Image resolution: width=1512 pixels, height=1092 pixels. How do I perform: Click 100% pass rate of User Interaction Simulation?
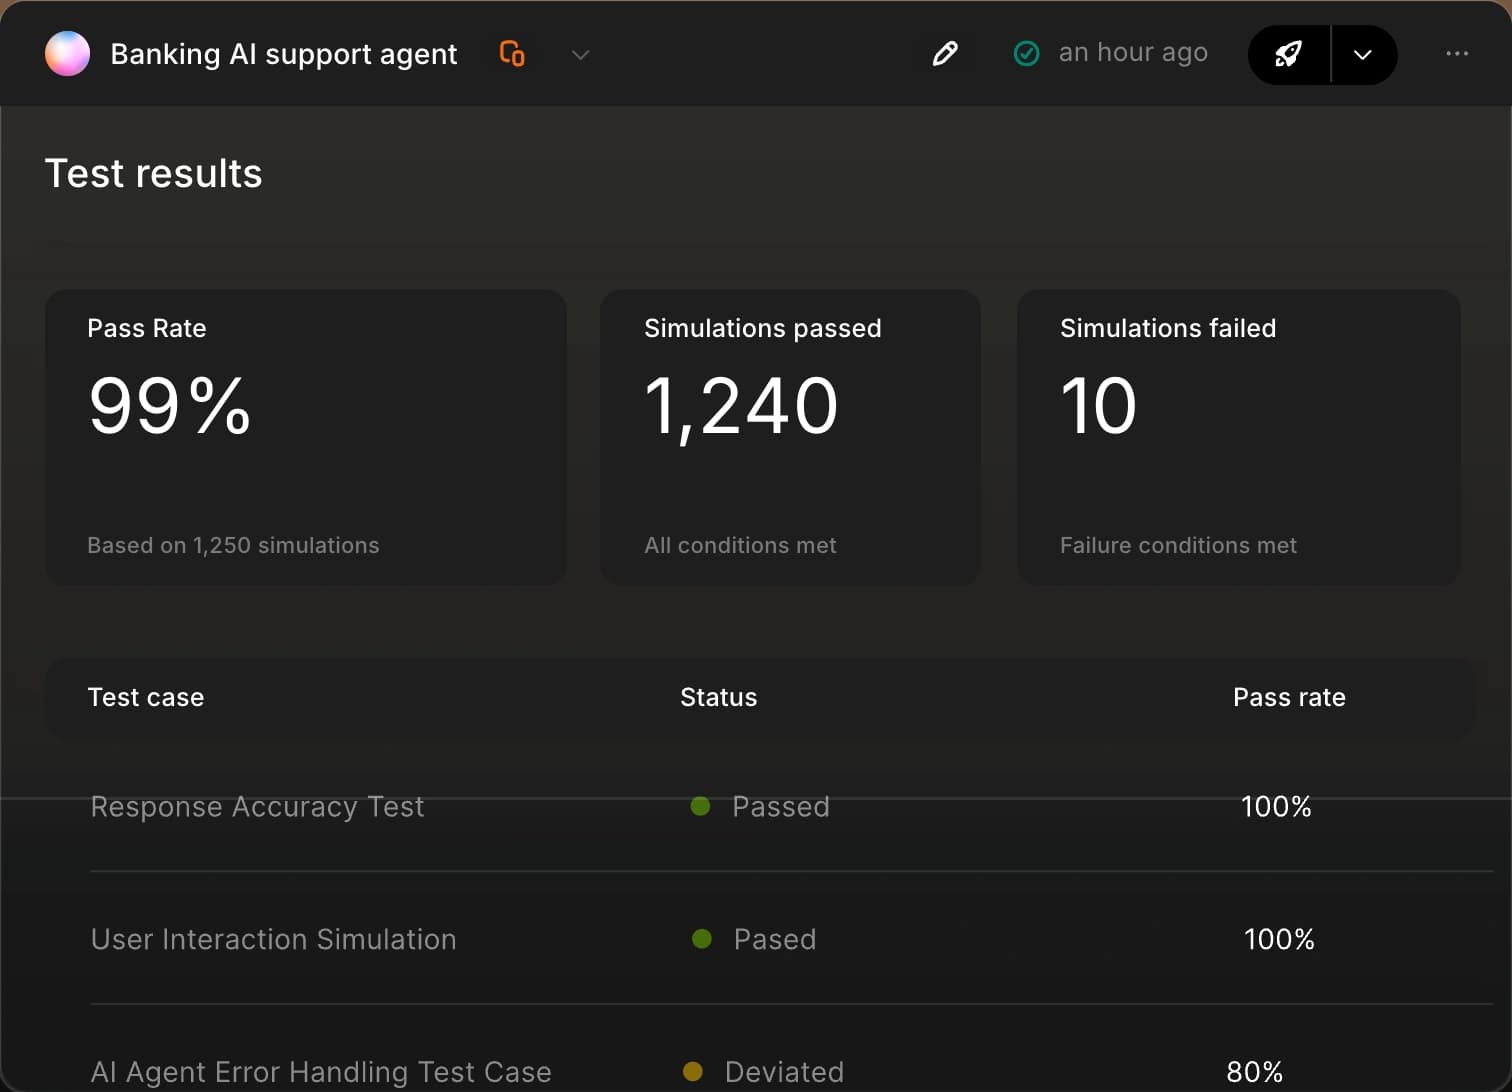coord(1279,939)
